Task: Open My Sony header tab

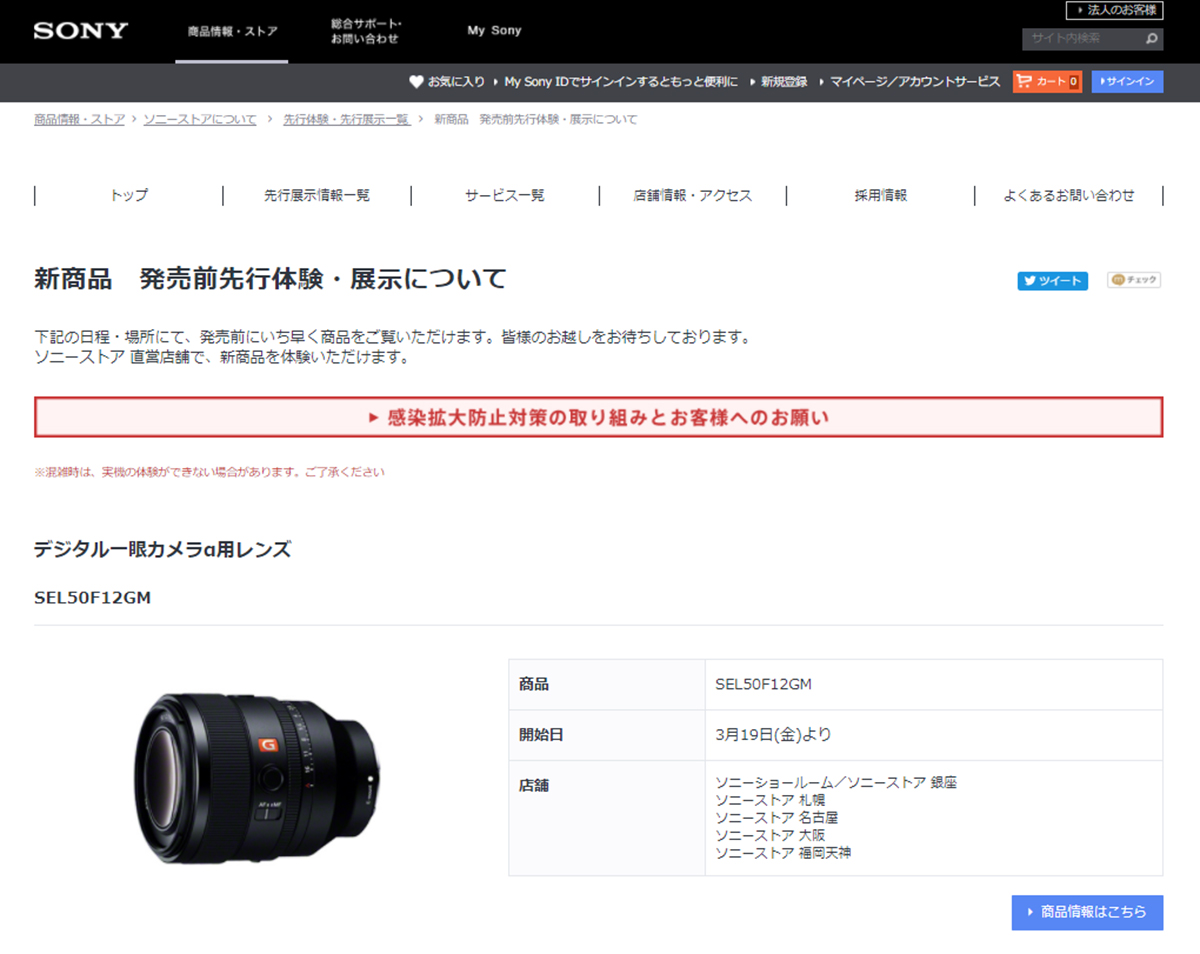Action: point(494,31)
